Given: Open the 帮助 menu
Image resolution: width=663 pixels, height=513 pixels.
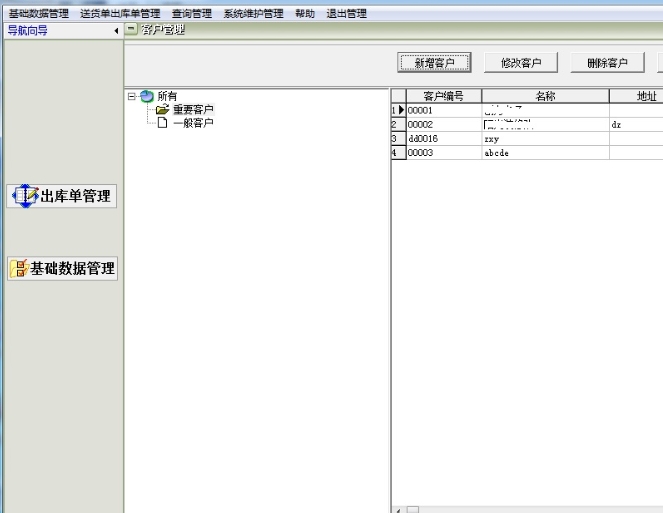Looking at the screenshot, I should 305,14.
